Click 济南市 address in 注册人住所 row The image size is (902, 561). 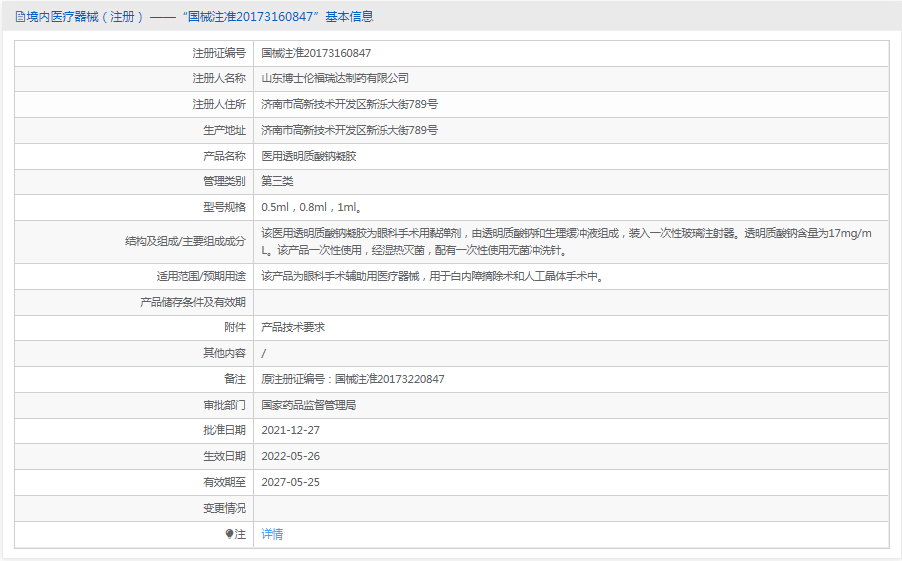[349, 104]
